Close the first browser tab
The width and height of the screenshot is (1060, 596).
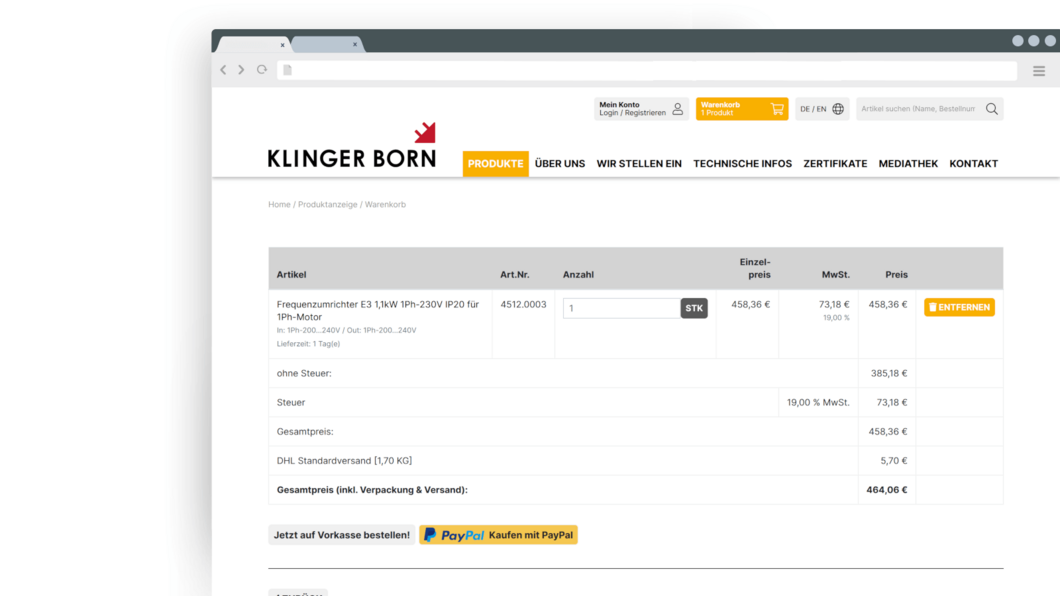pyautogui.click(x=282, y=45)
